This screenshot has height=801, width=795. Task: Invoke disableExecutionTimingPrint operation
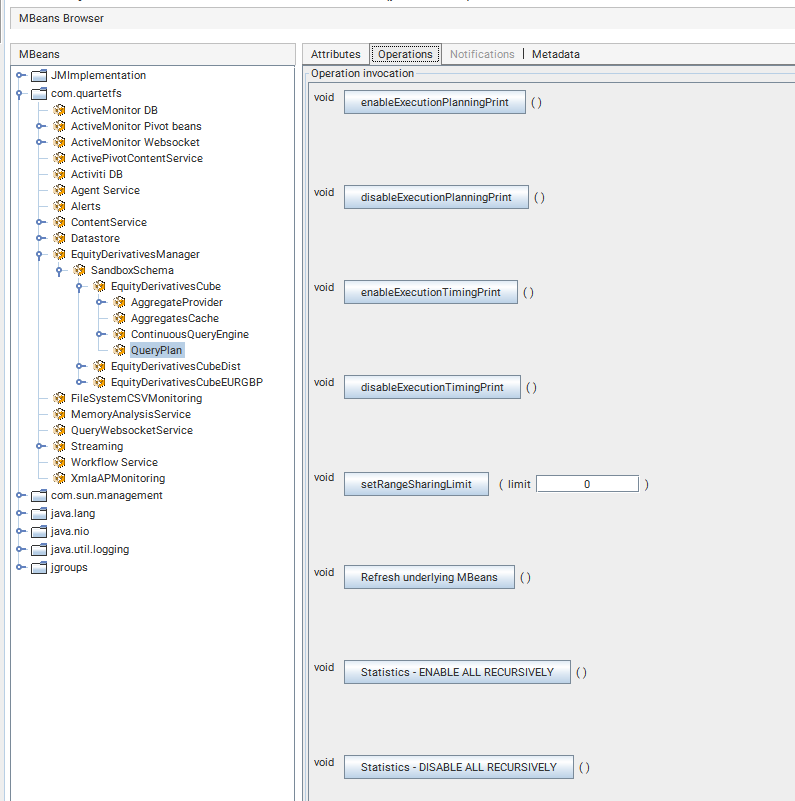pos(431,387)
